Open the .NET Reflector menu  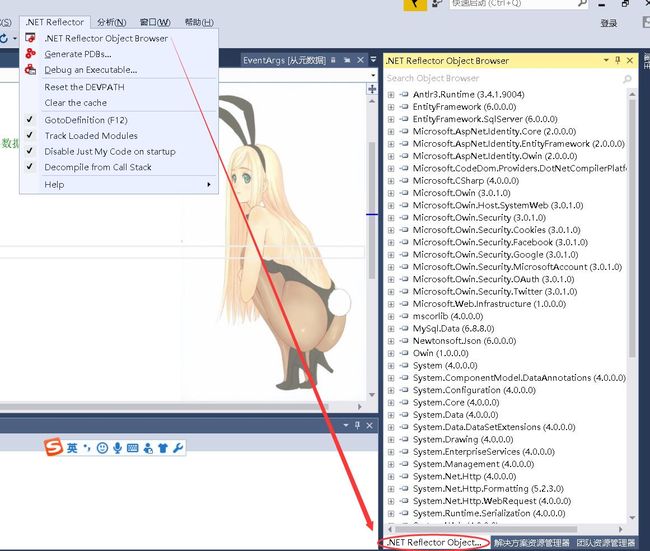[x=54, y=22]
